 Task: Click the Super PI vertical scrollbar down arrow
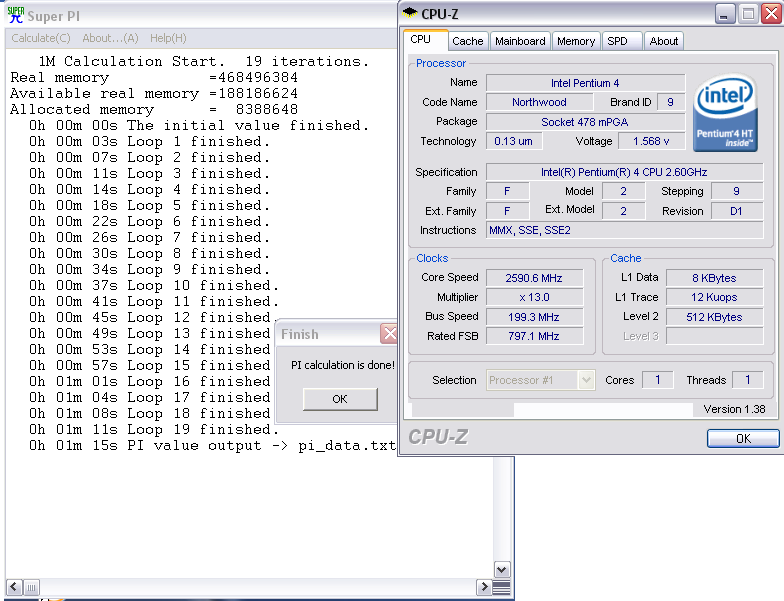(x=502, y=569)
